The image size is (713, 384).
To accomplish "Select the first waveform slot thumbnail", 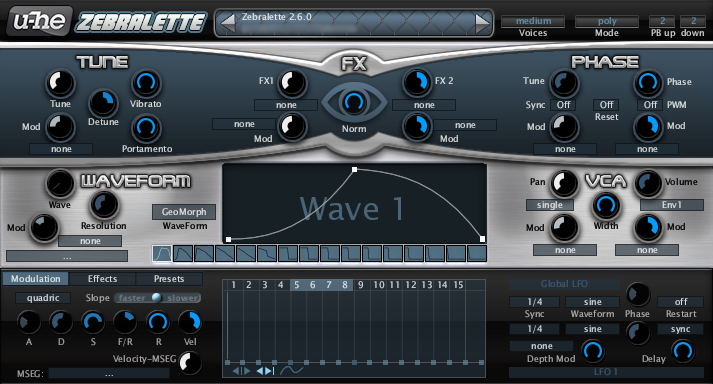I will [x=162, y=253].
